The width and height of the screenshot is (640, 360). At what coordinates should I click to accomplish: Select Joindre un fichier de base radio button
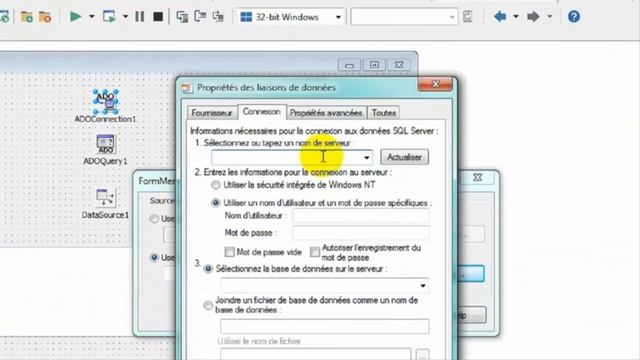click(x=208, y=305)
